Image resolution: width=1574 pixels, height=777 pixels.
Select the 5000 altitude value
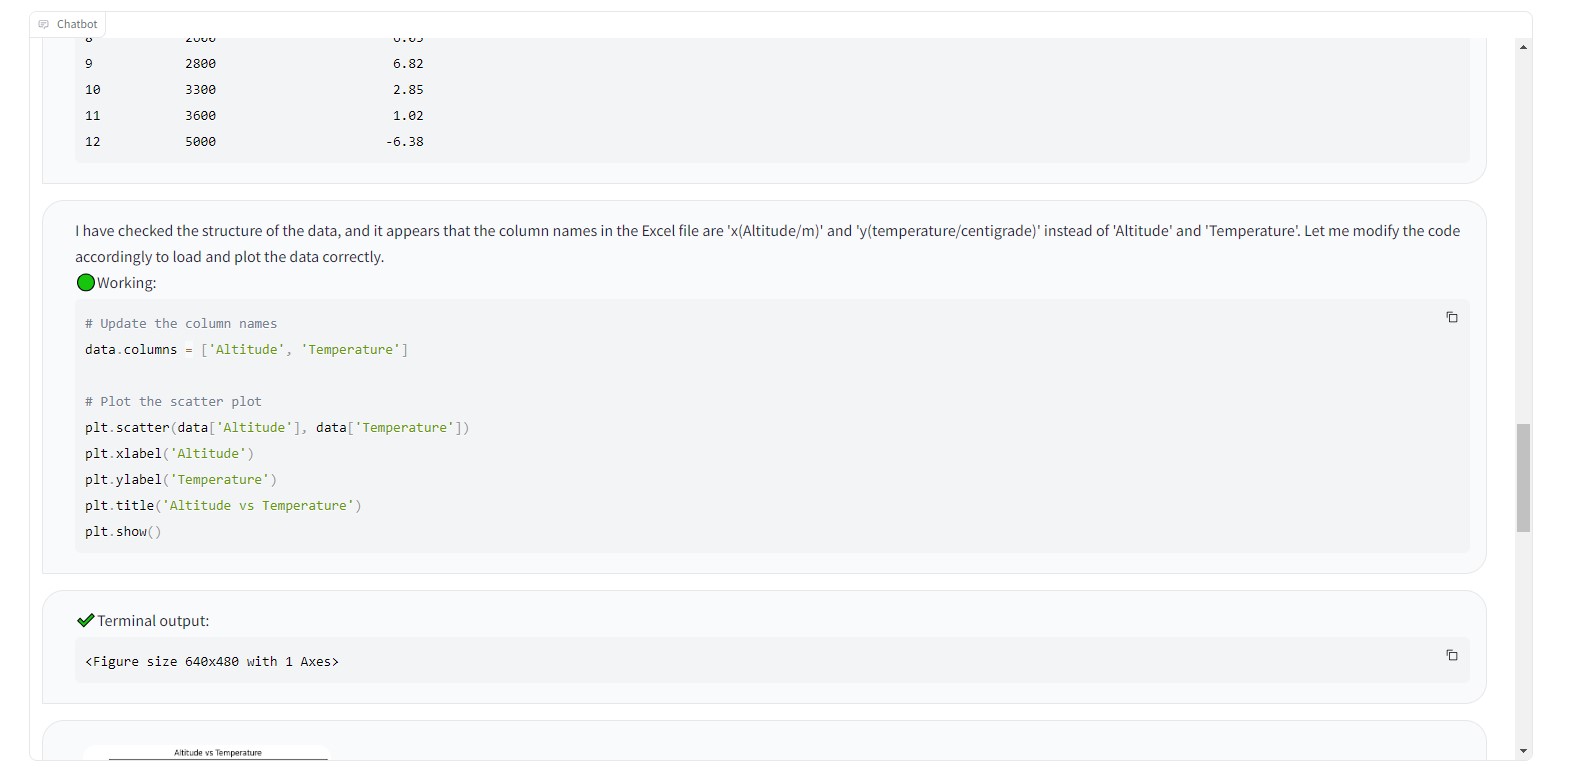[x=200, y=142]
